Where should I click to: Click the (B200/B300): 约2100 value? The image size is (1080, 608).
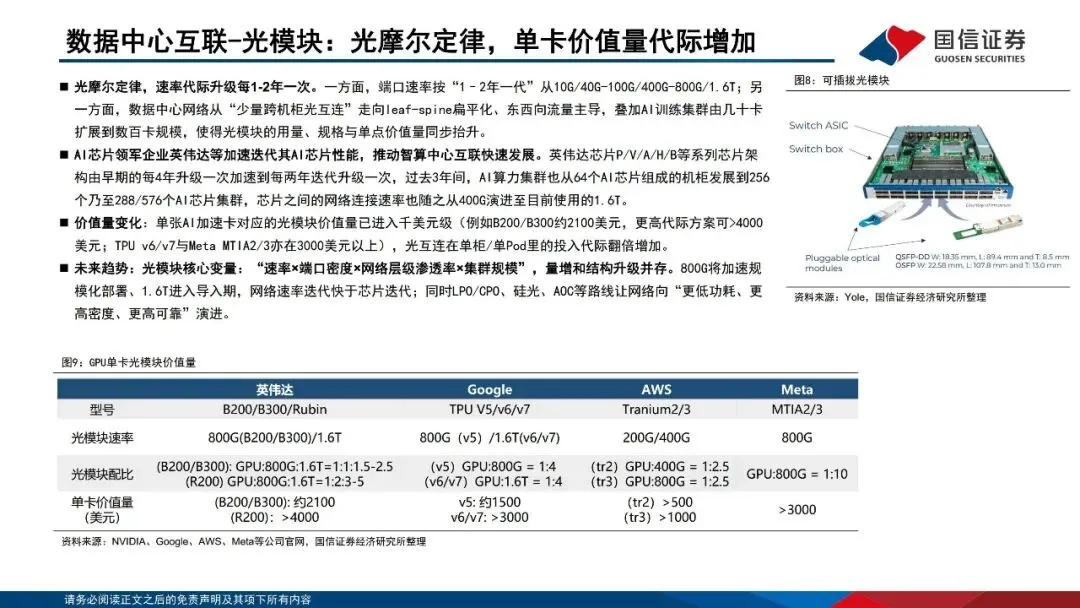274,502
